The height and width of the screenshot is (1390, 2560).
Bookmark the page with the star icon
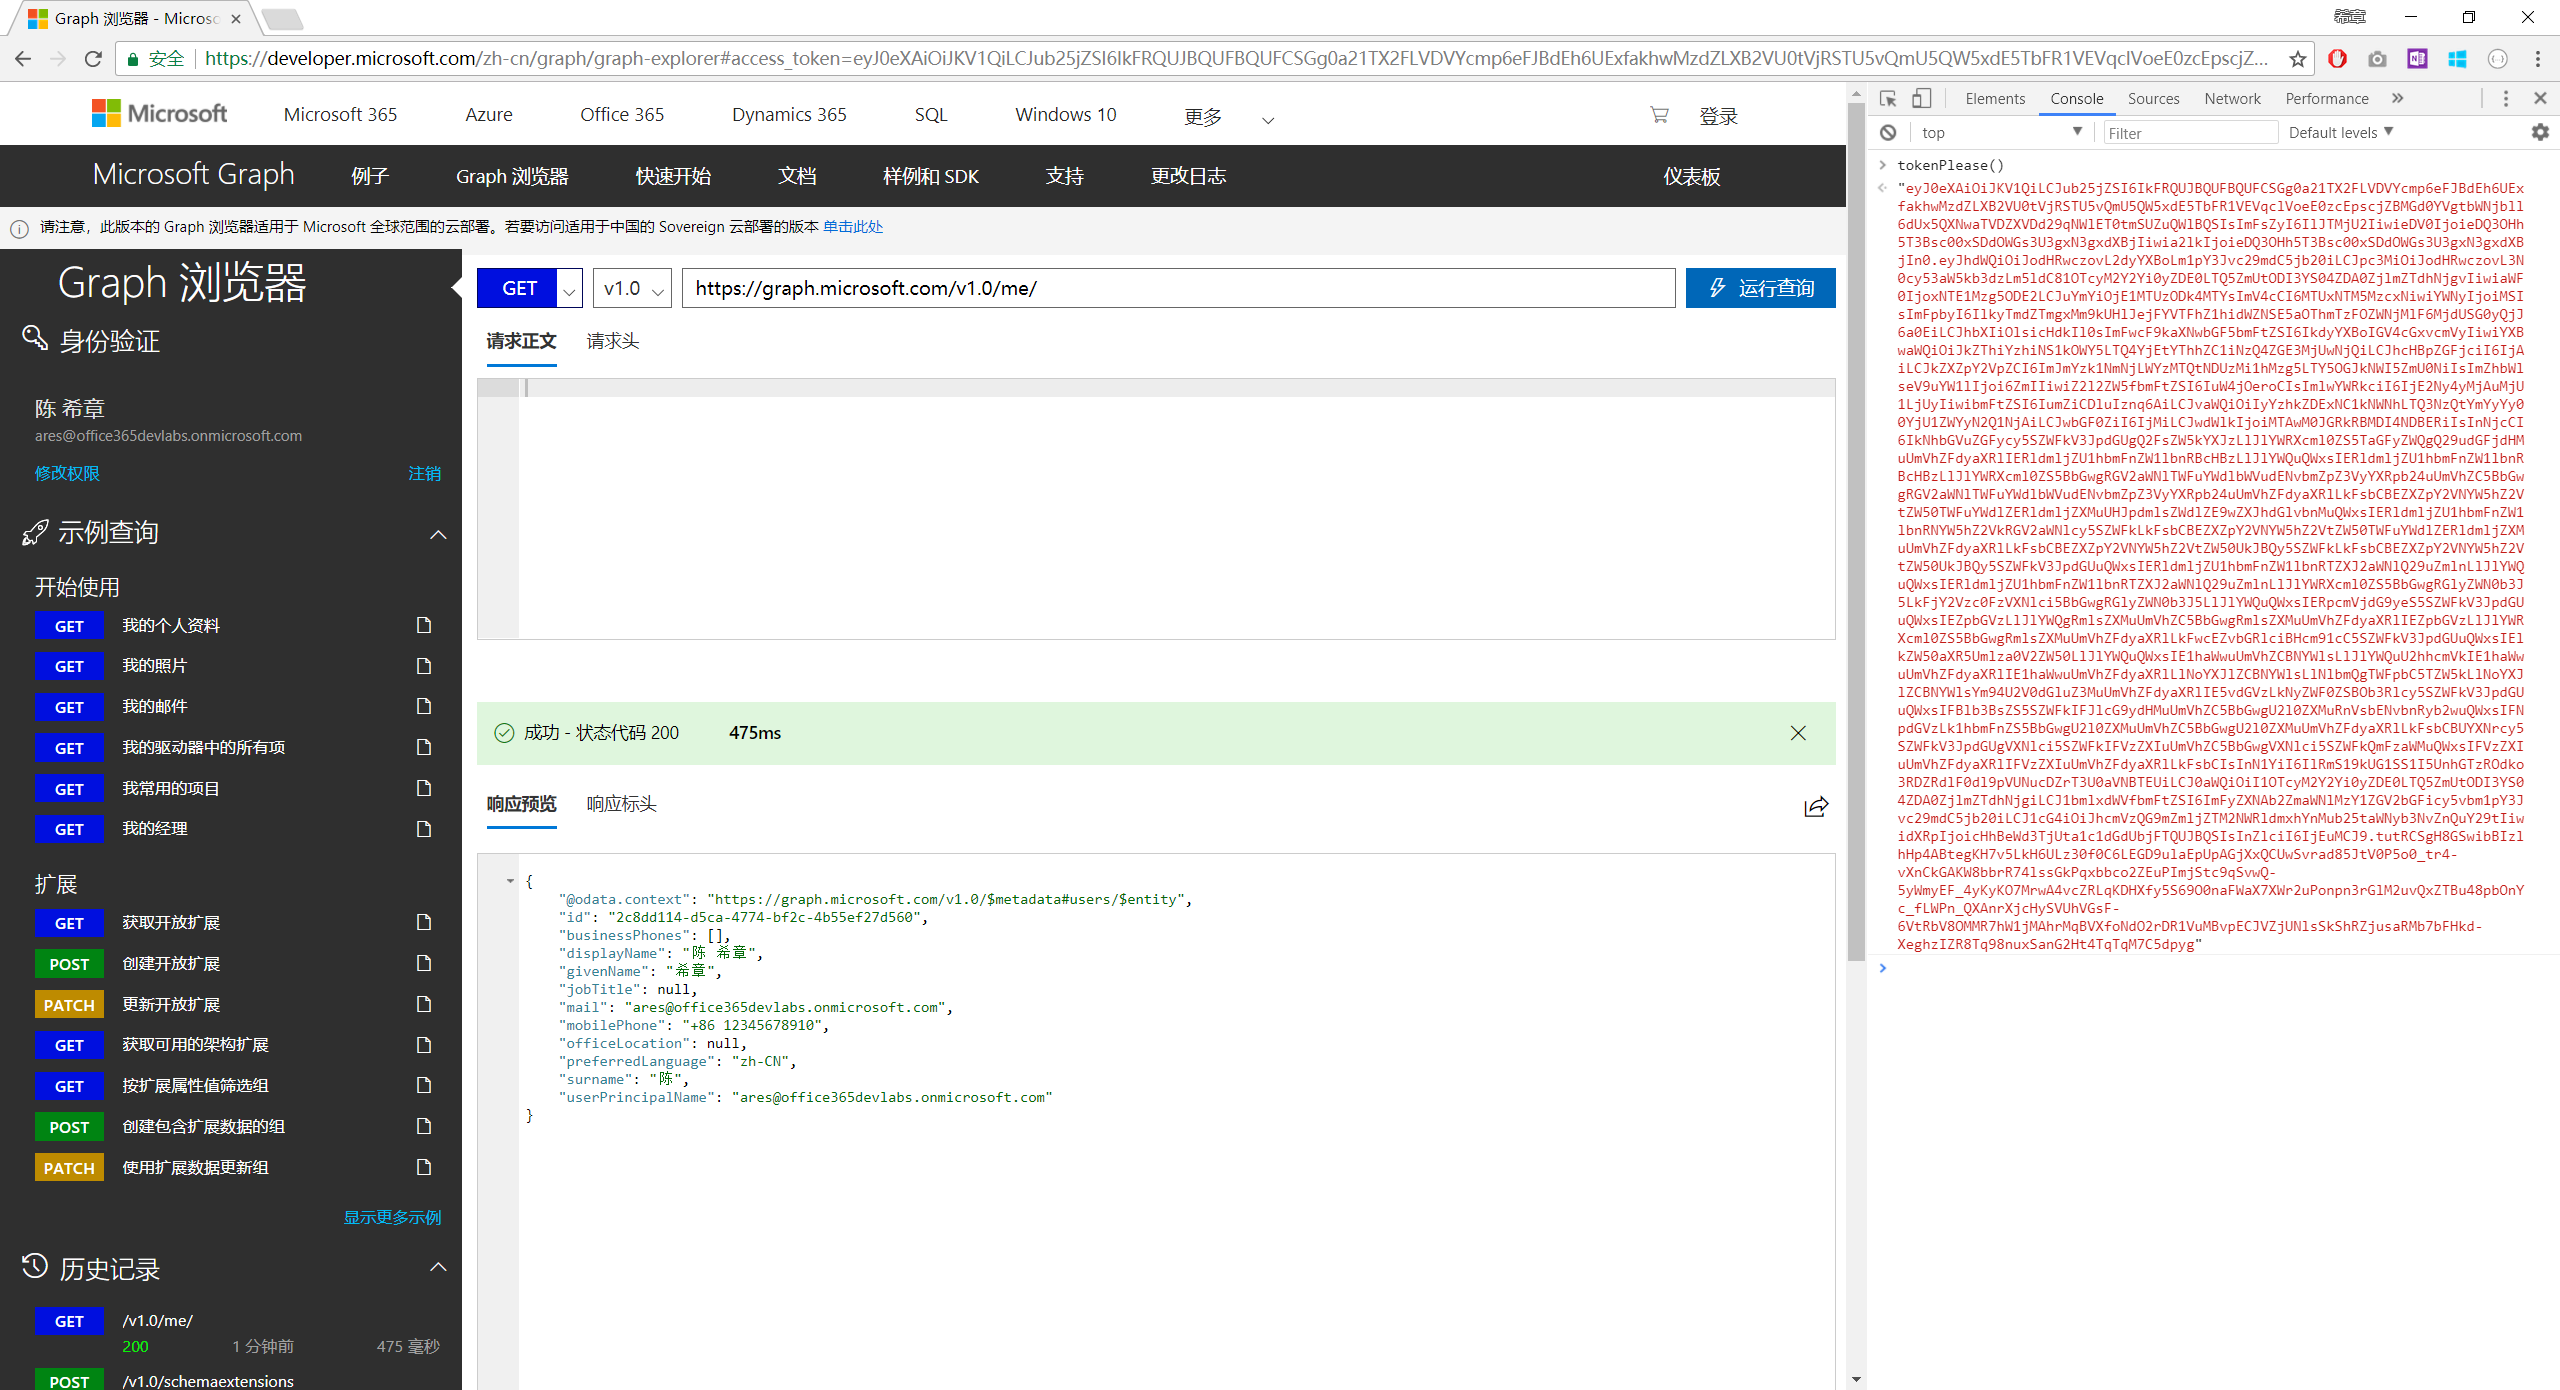pos(2297,59)
